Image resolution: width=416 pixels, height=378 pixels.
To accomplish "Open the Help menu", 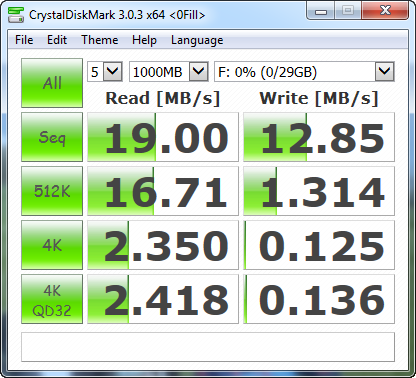I will click(144, 40).
